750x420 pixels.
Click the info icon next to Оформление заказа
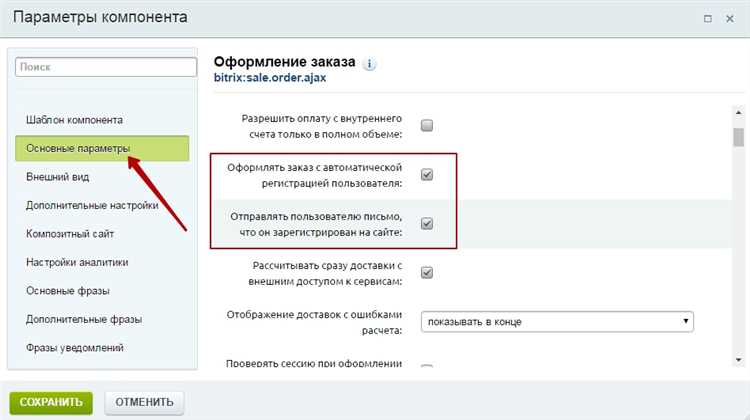(x=369, y=64)
